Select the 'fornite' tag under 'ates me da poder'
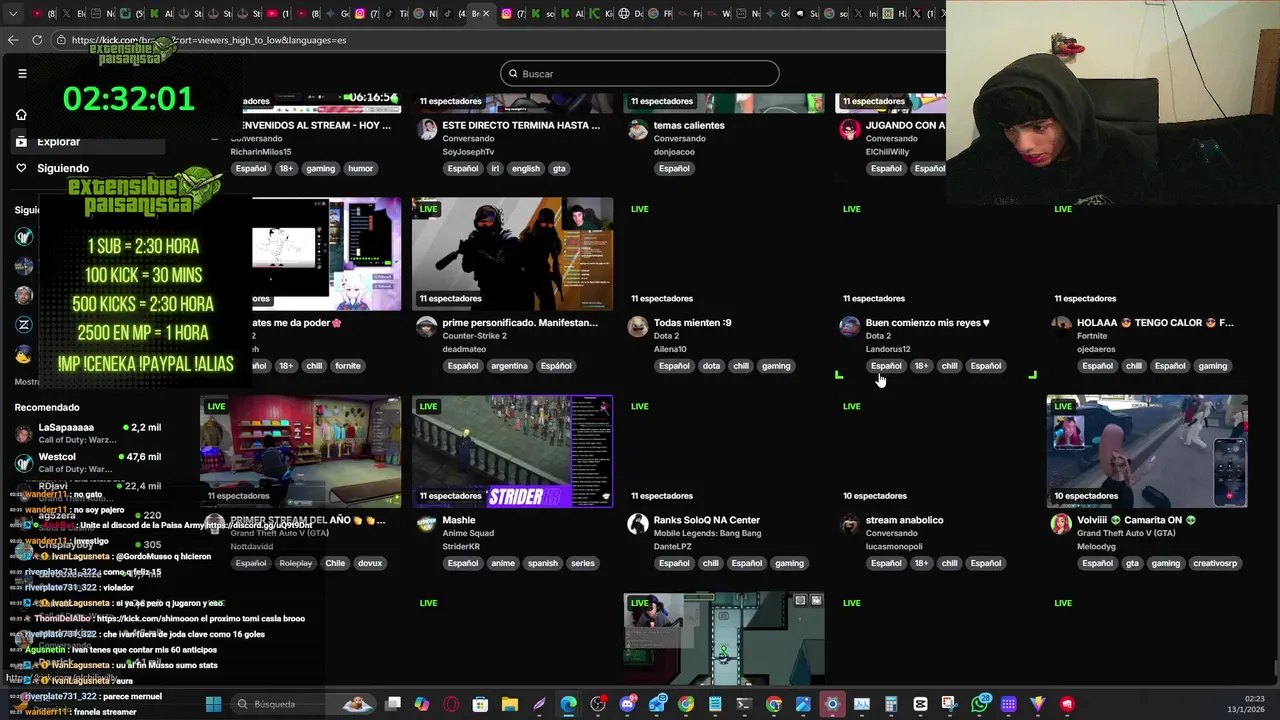The height and width of the screenshot is (720, 1280). tap(348, 366)
